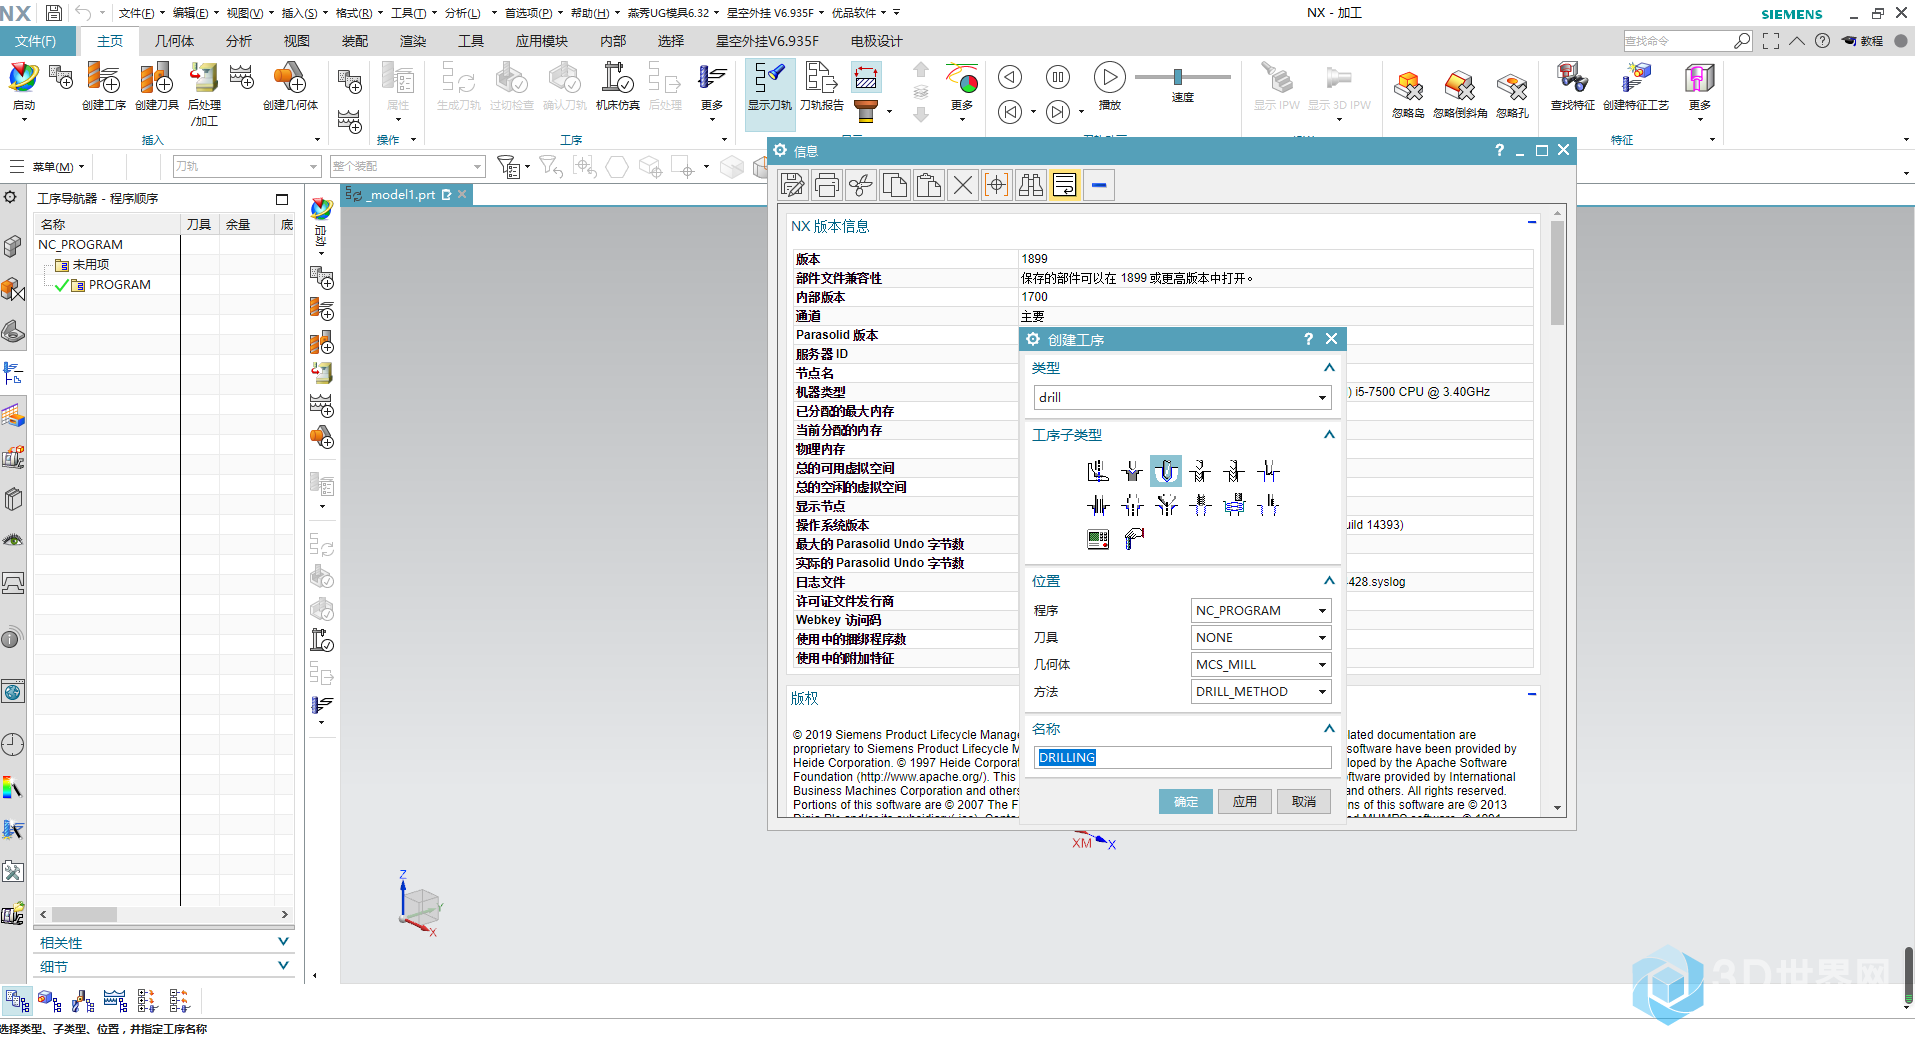Click the scissors cut icon in 信息 window
Image resolution: width=1915 pixels, height=1039 pixels.
pyautogui.click(x=861, y=185)
